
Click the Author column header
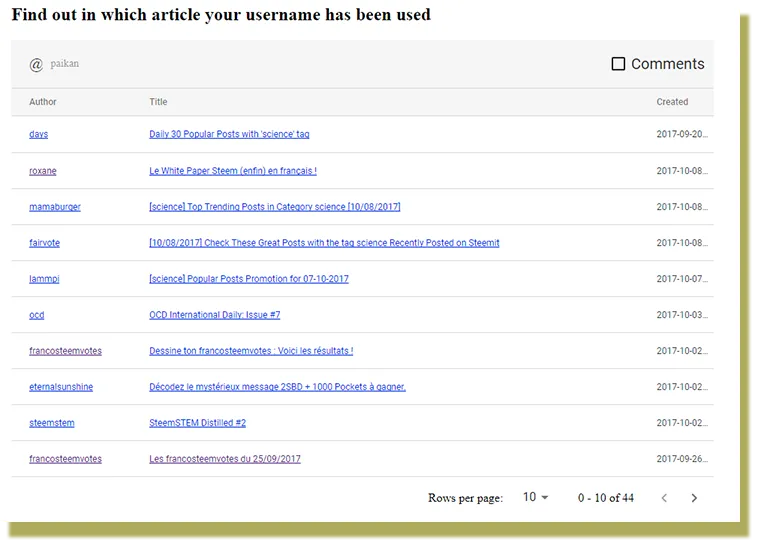coord(43,102)
